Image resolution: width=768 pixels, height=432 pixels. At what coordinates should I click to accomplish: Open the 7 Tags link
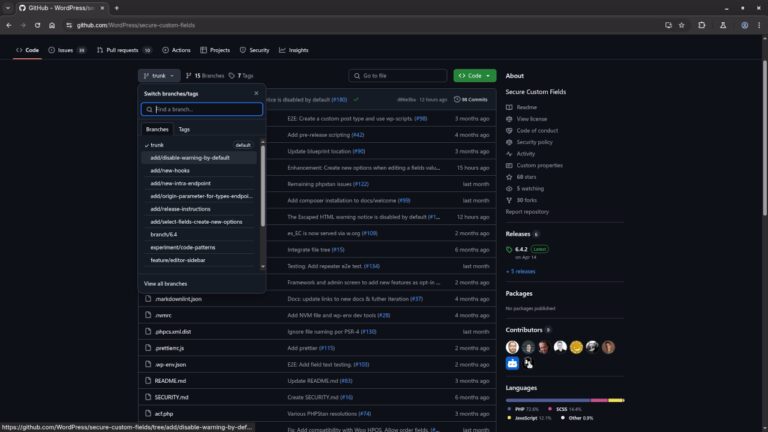point(241,76)
